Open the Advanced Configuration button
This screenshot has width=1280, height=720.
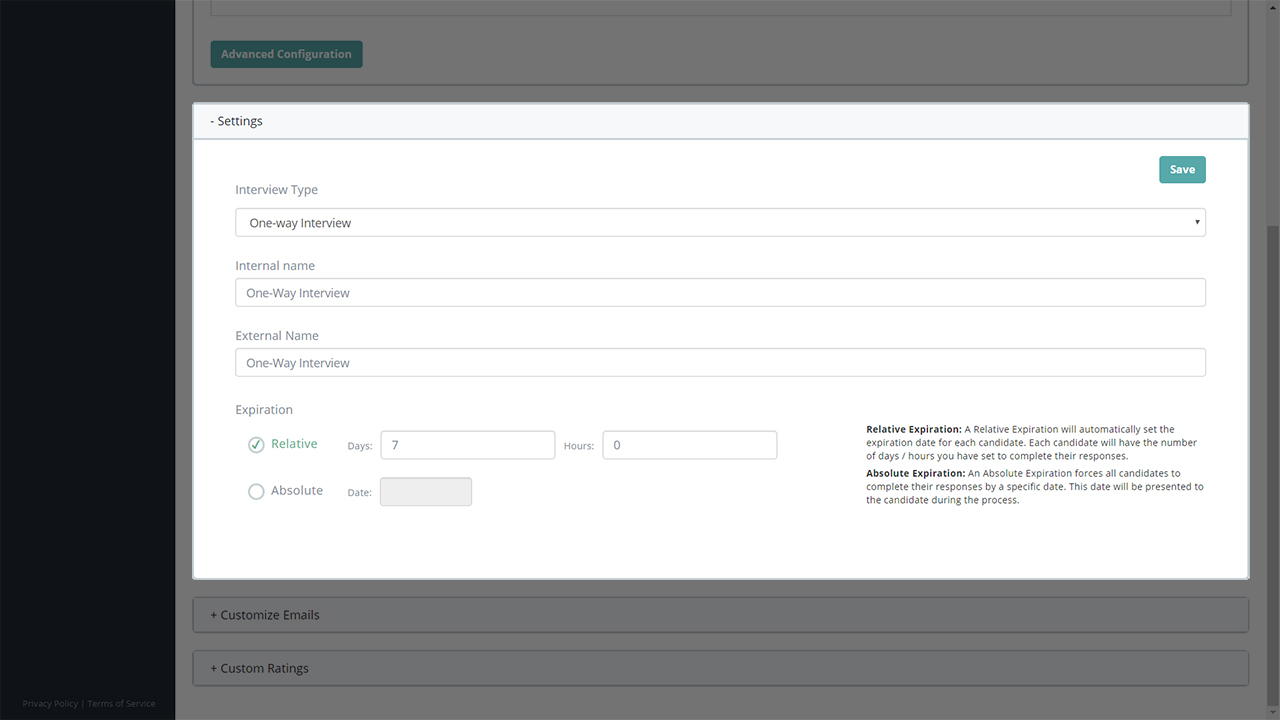click(x=286, y=54)
